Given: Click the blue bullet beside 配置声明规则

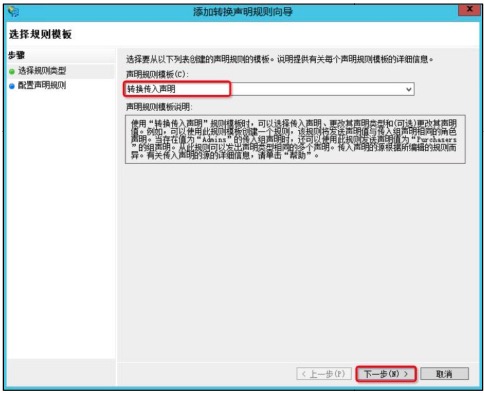Looking at the screenshot, I should click(x=12, y=86).
